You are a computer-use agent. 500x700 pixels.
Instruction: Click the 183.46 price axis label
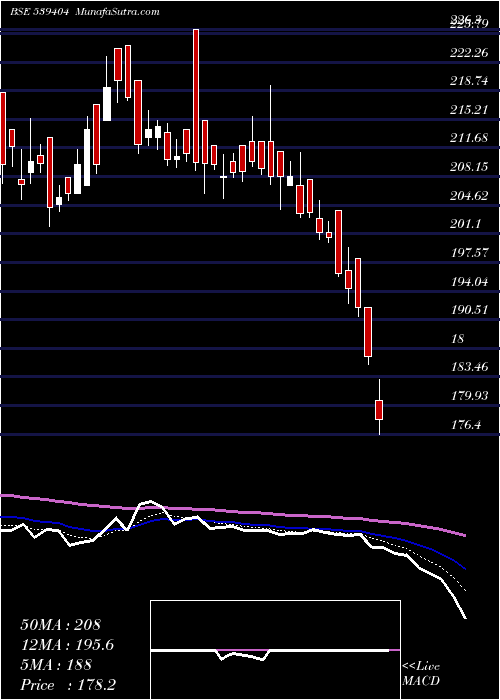pyautogui.click(x=470, y=367)
